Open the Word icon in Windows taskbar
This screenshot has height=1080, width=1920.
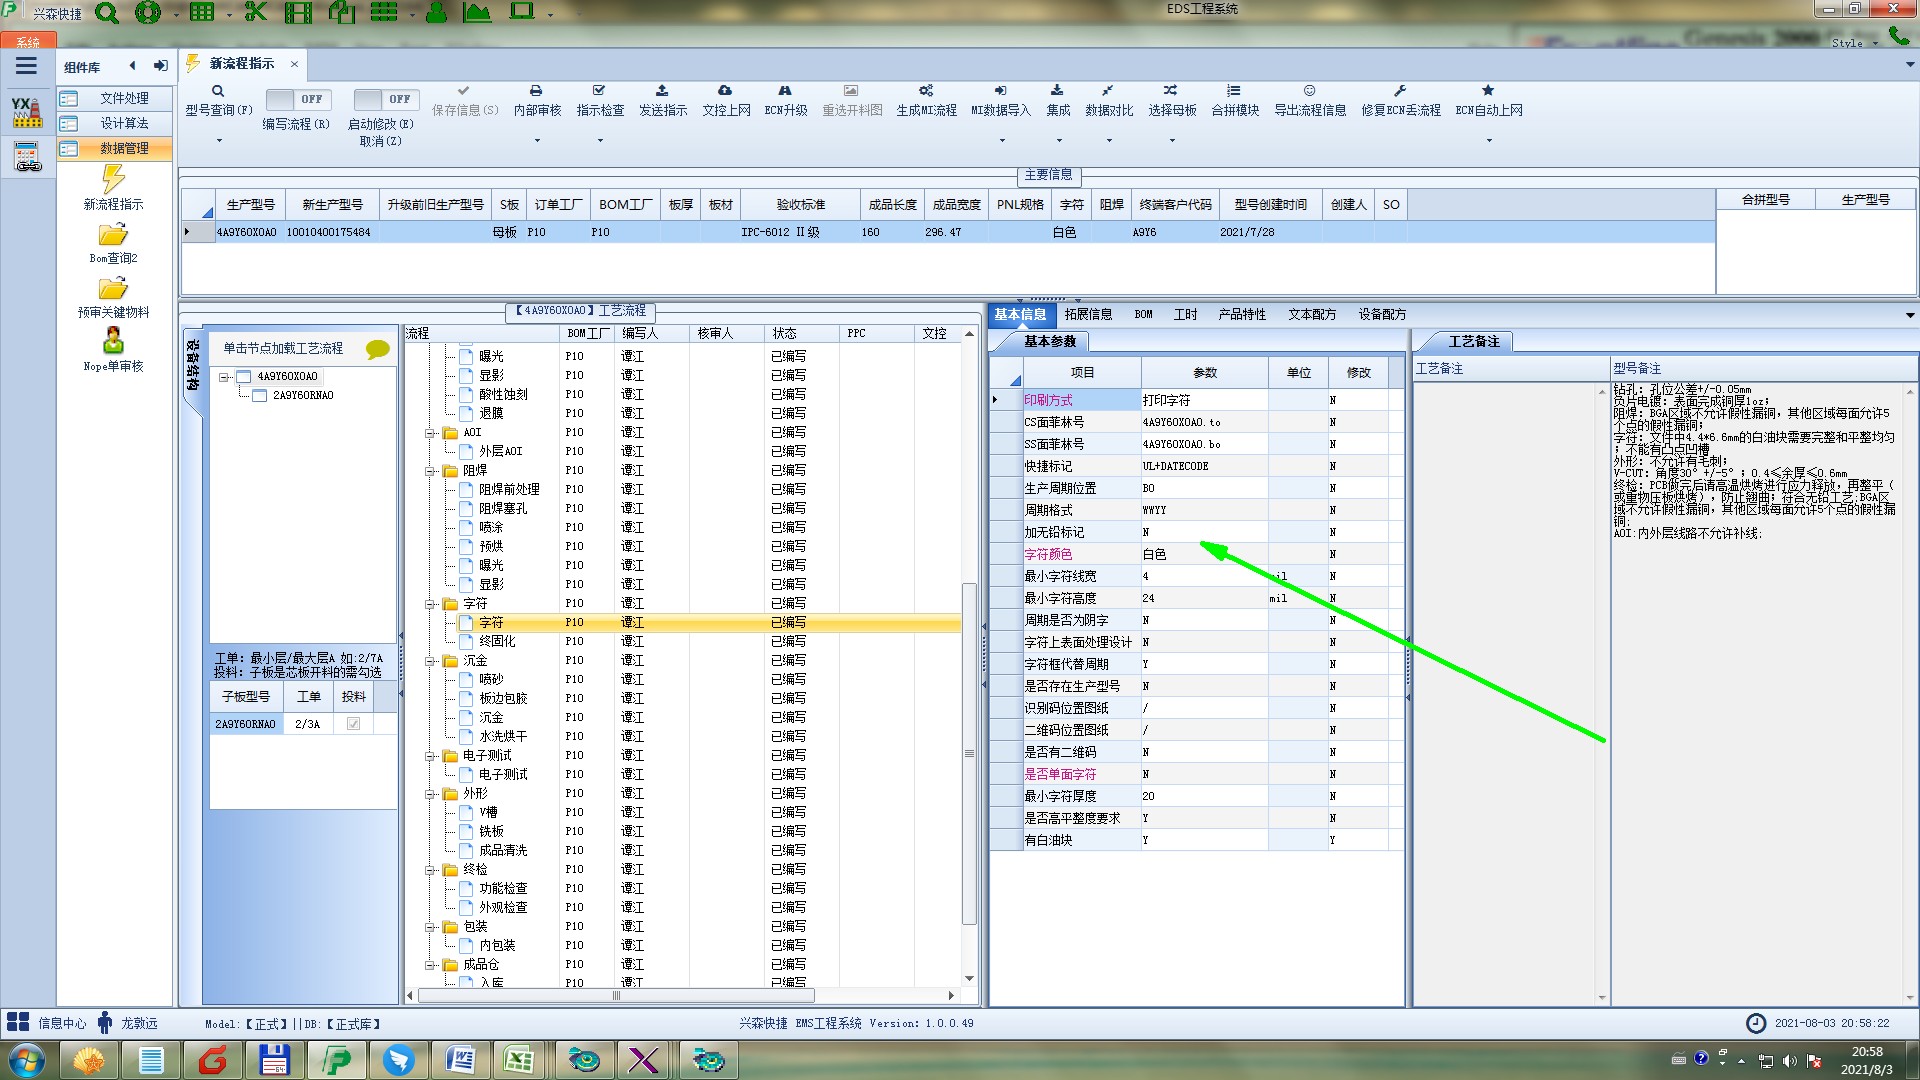[x=460, y=1059]
